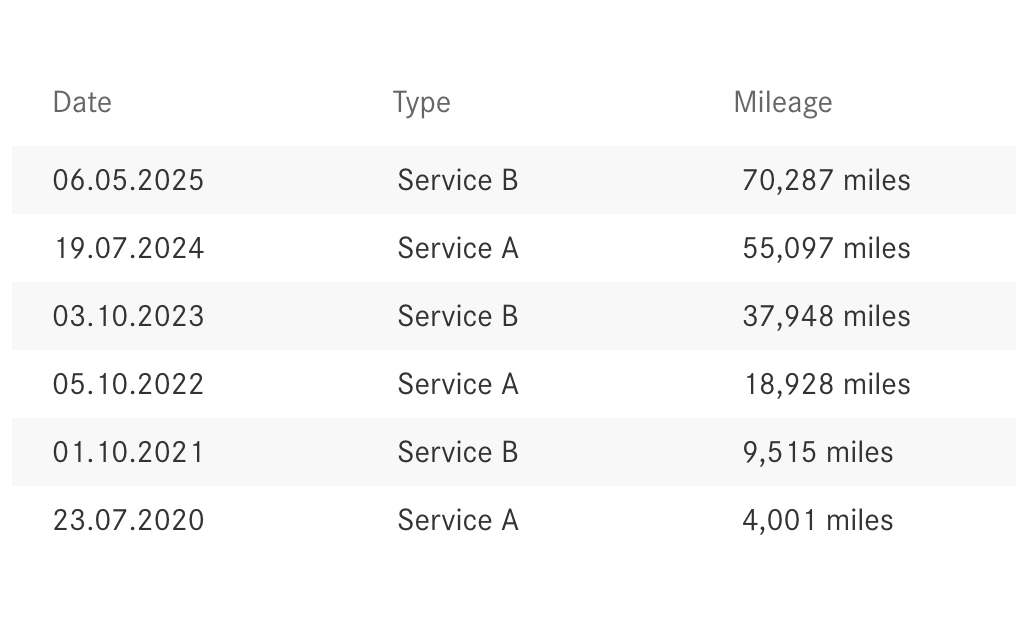
Task: Select the 9,515 miles entry
Action: [x=817, y=452]
